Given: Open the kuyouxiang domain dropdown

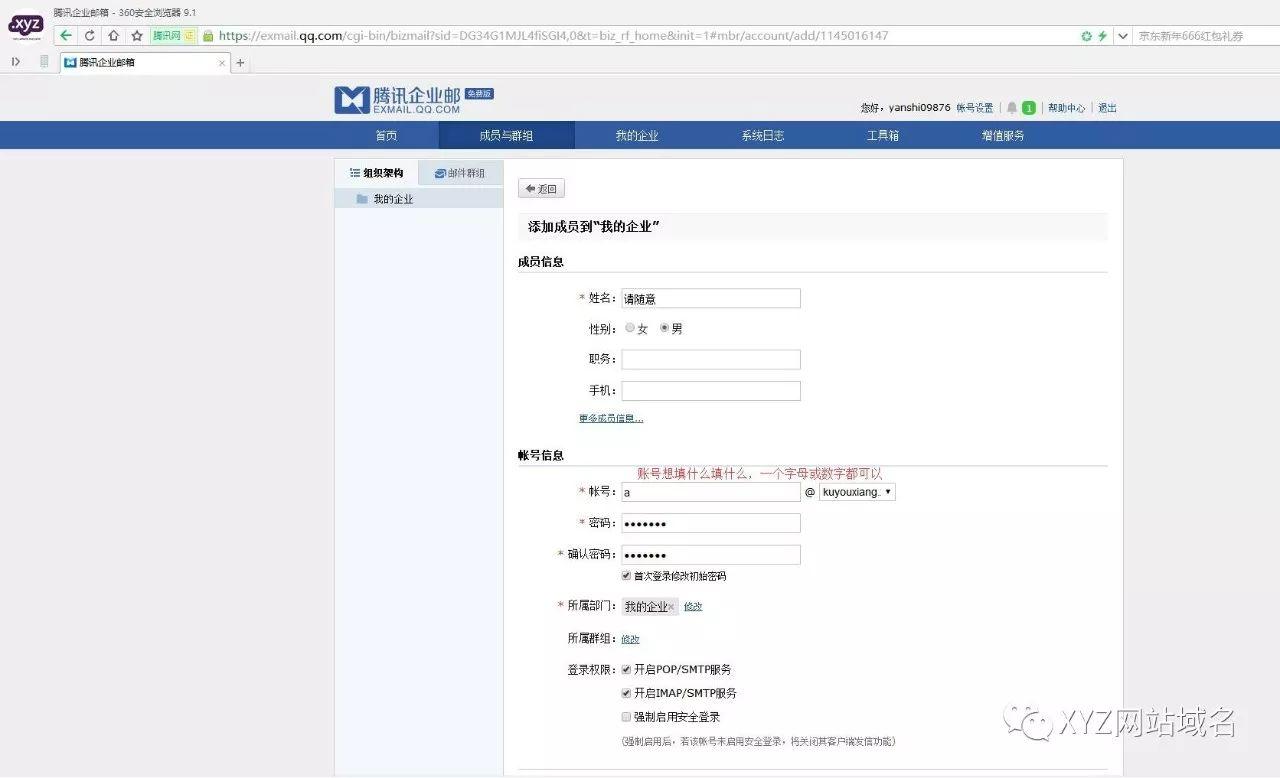Looking at the screenshot, I should click(856, 491).
